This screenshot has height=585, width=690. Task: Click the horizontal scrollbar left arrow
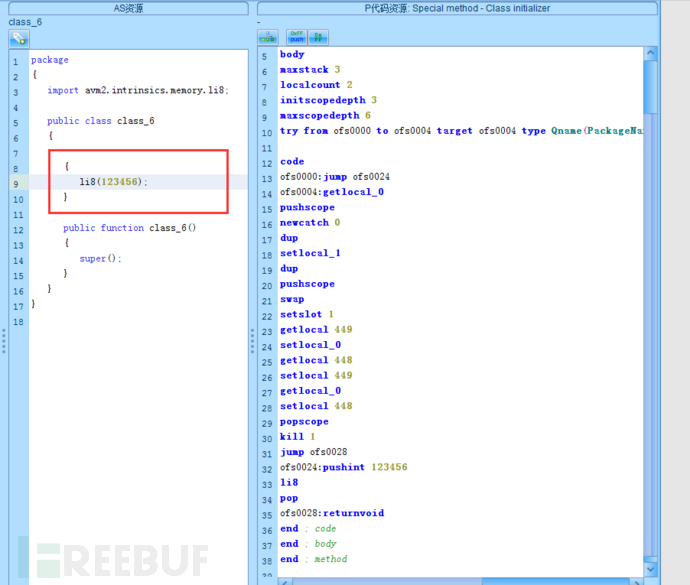click(x=285, y=582)
